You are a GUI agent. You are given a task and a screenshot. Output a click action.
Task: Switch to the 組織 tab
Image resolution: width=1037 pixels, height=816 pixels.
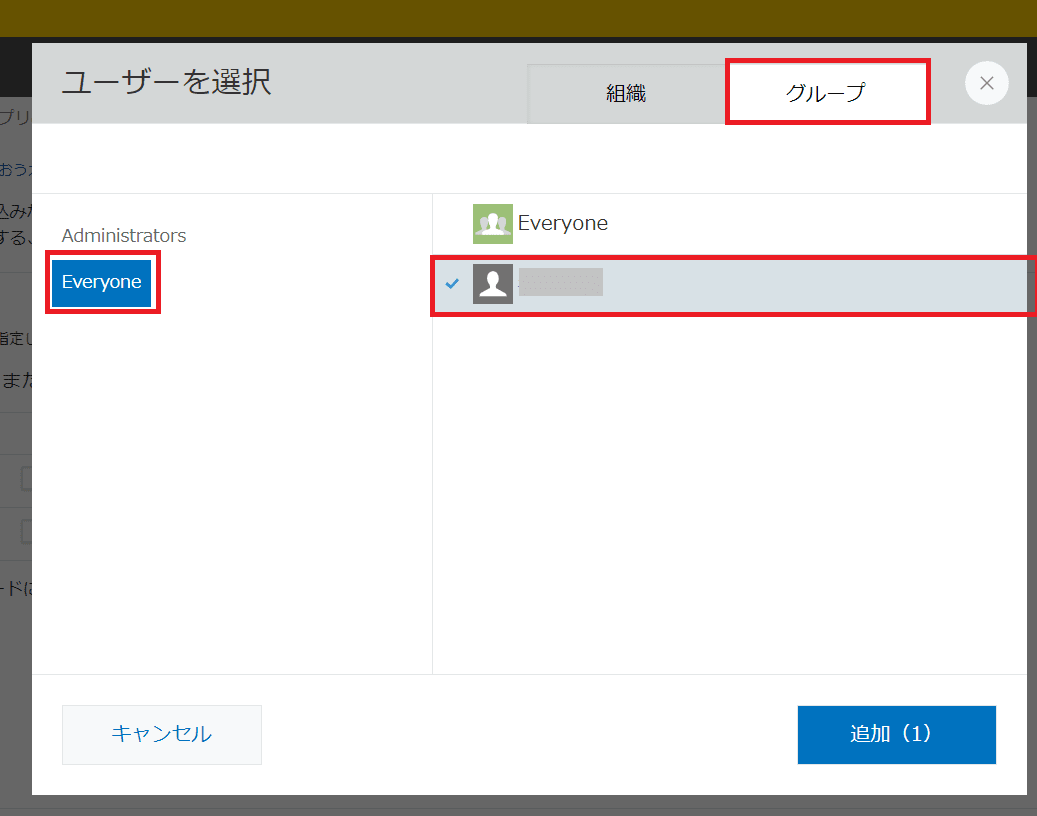(x=626, y=94)
